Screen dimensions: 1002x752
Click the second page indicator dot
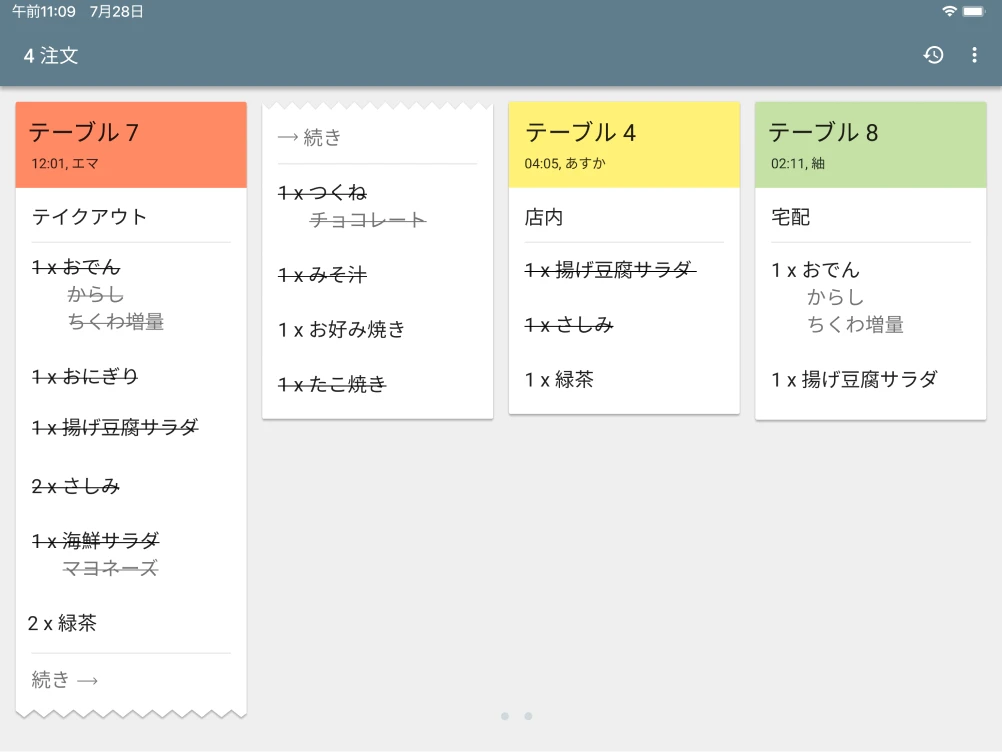click(x=528, y=716)
